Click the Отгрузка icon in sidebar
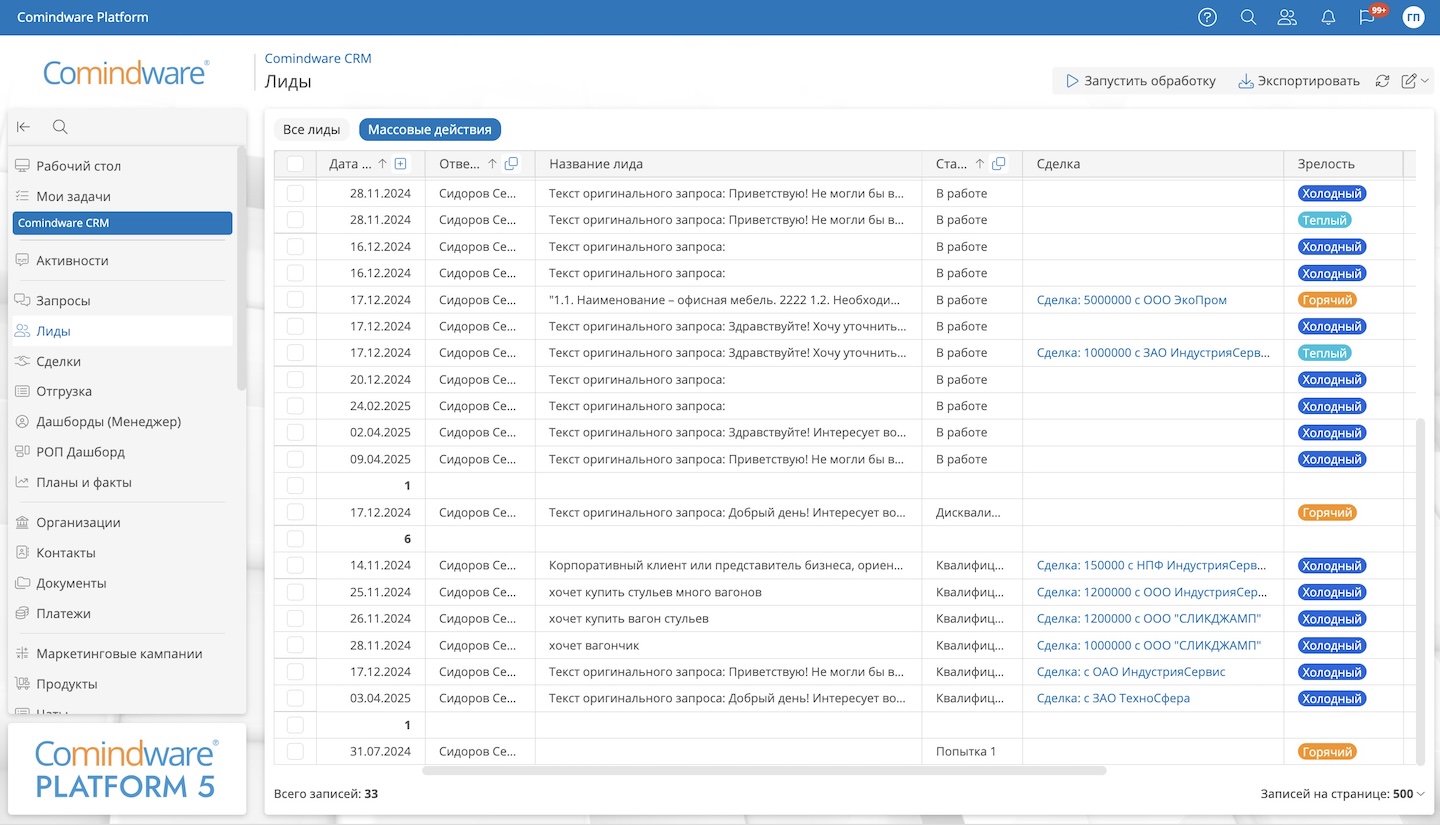1440x825 pixels. [x=22, y=391]
